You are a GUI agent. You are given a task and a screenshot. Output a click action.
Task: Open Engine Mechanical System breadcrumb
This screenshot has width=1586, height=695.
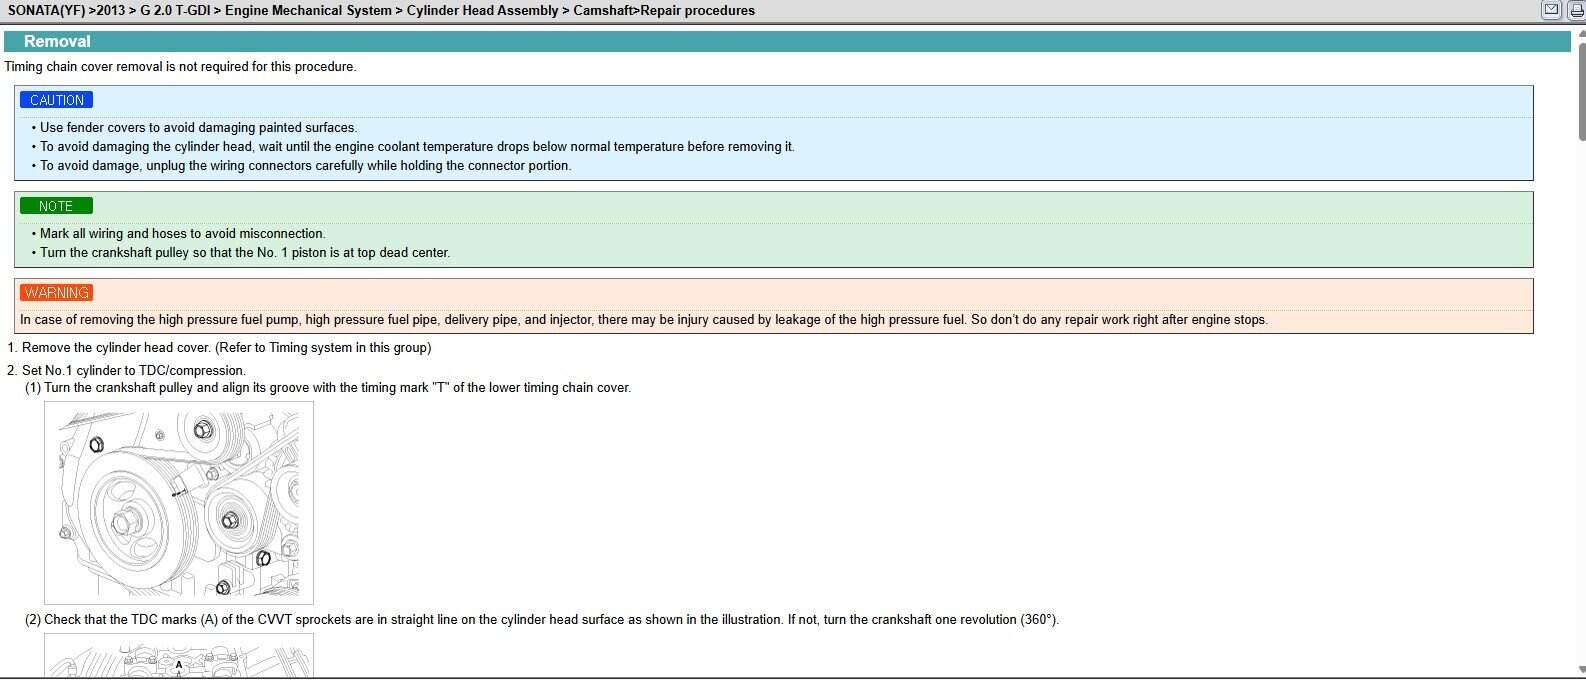tap(308, 11)
